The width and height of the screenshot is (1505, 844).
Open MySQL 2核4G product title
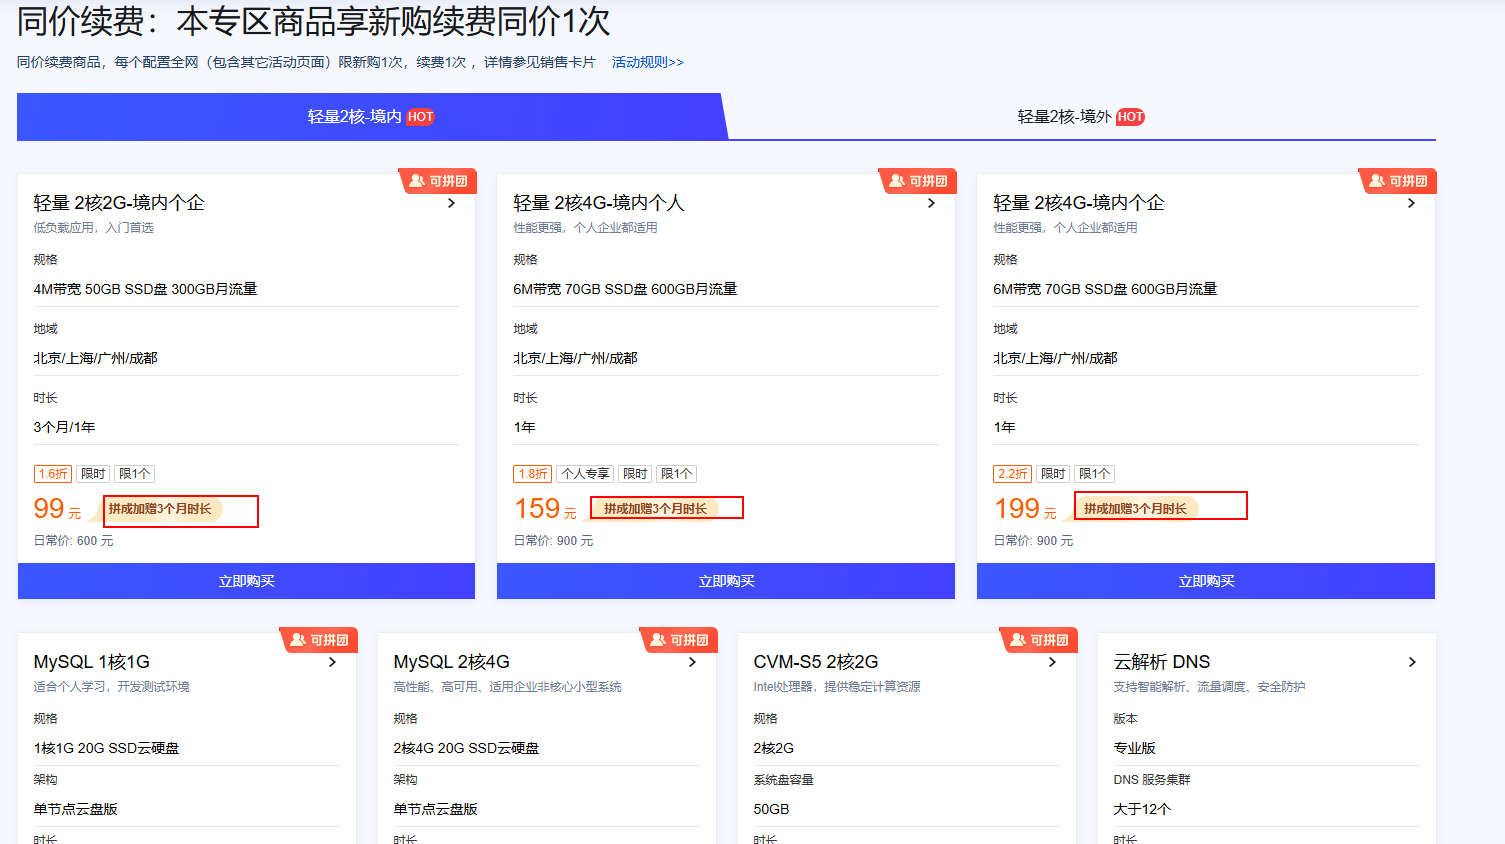(452, 662)
